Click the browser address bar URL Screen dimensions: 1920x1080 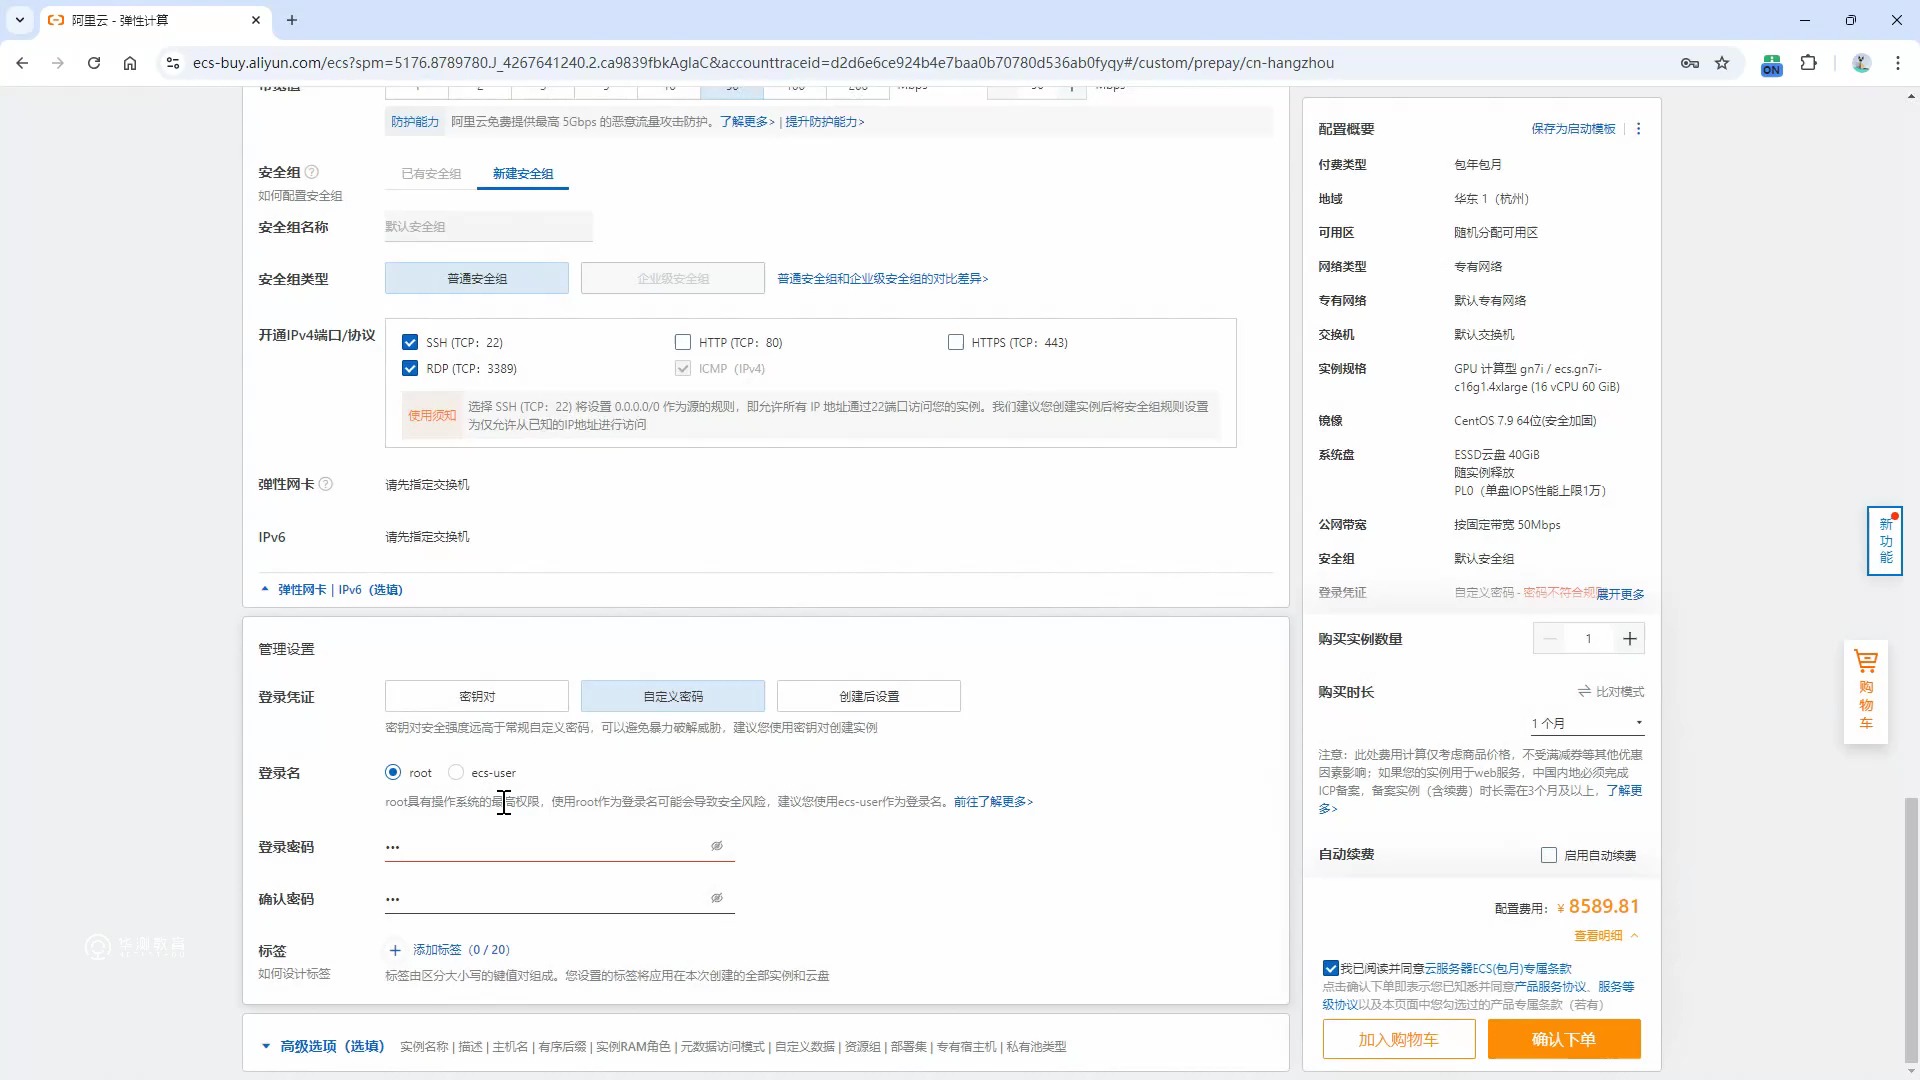(x=763, y=63)
